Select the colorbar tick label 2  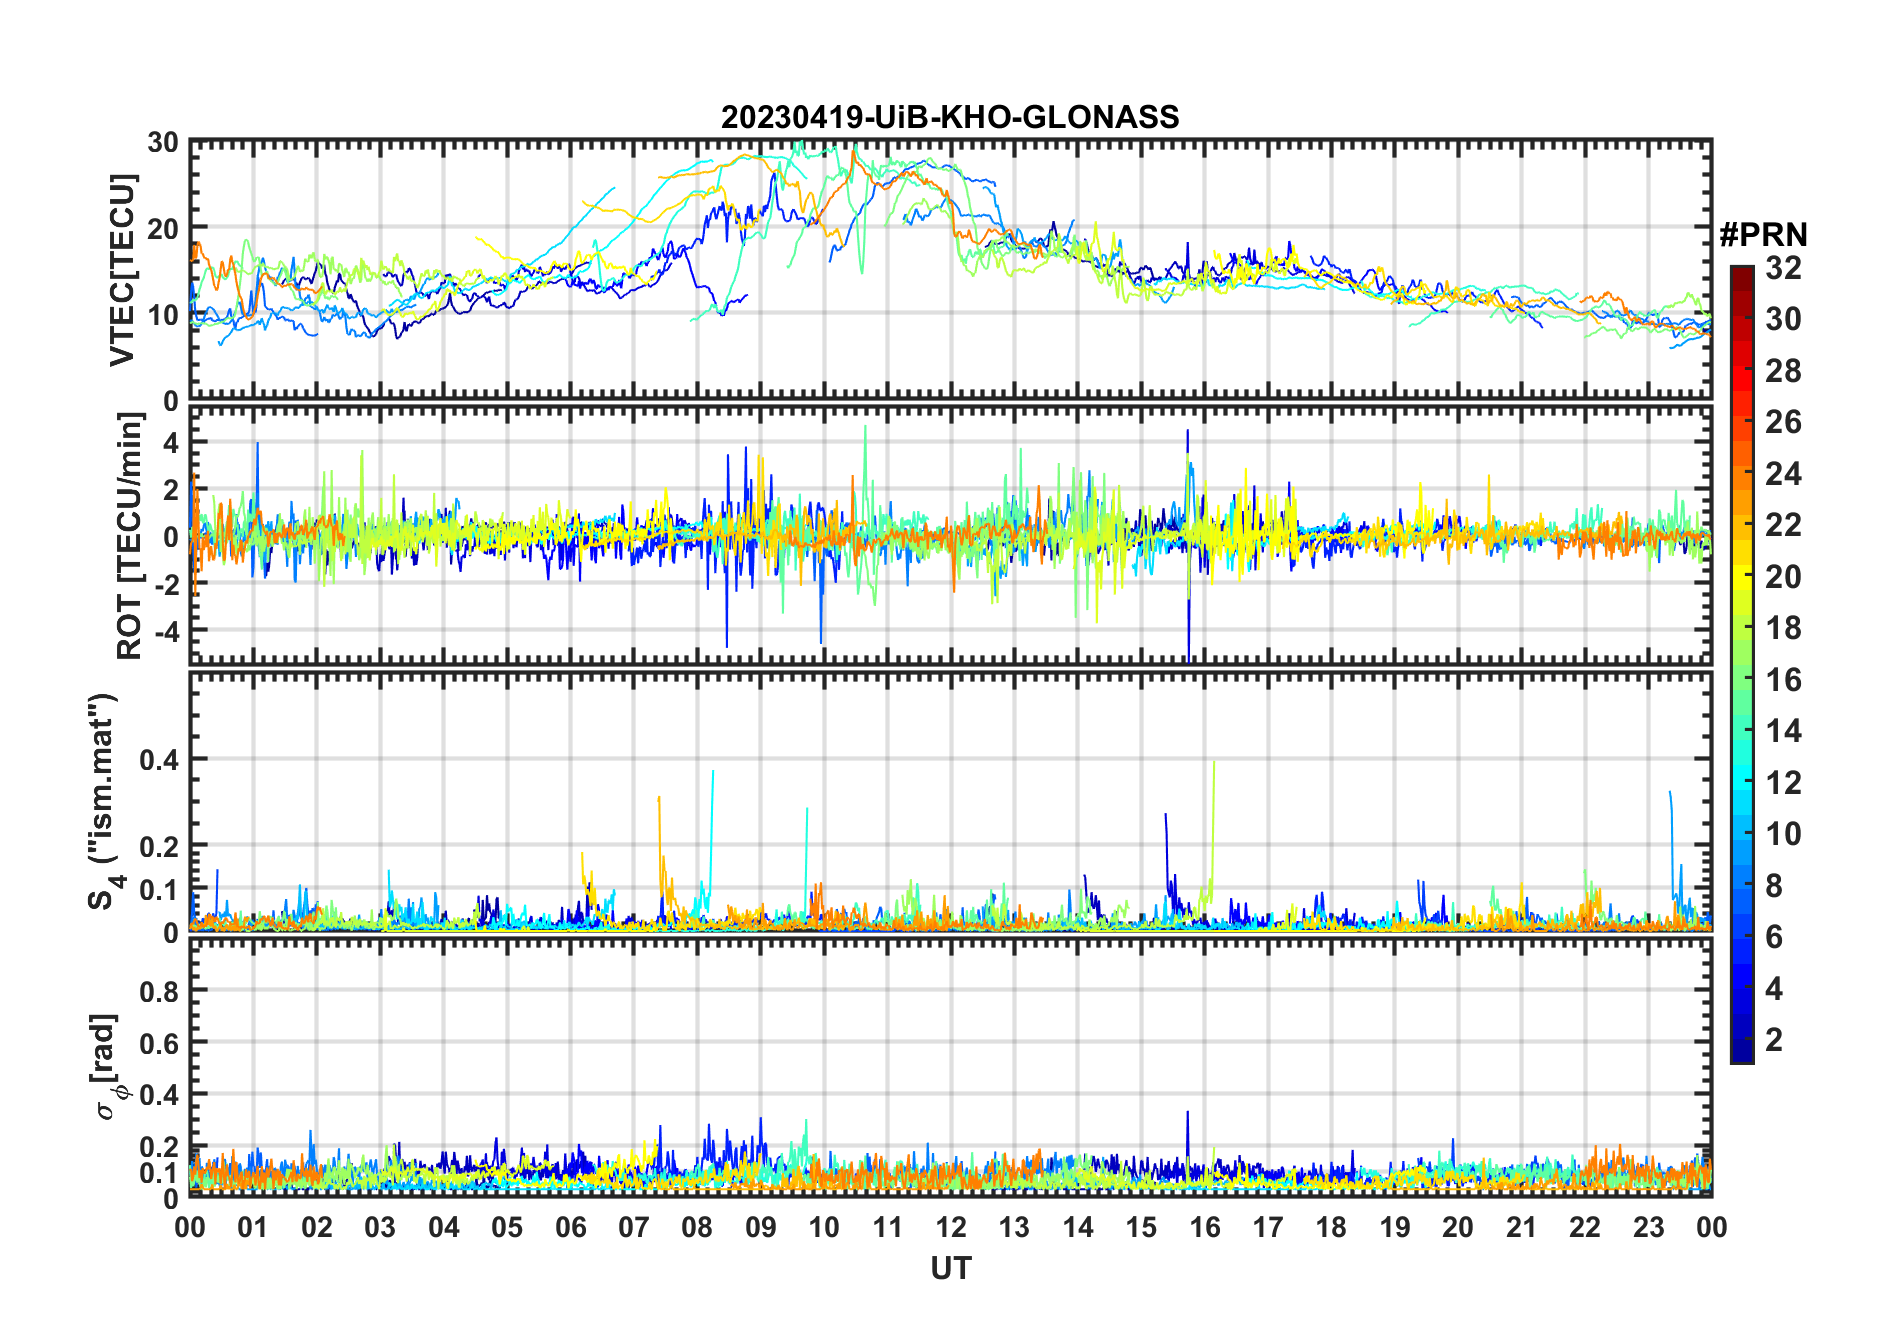tap(1774, 1040)
